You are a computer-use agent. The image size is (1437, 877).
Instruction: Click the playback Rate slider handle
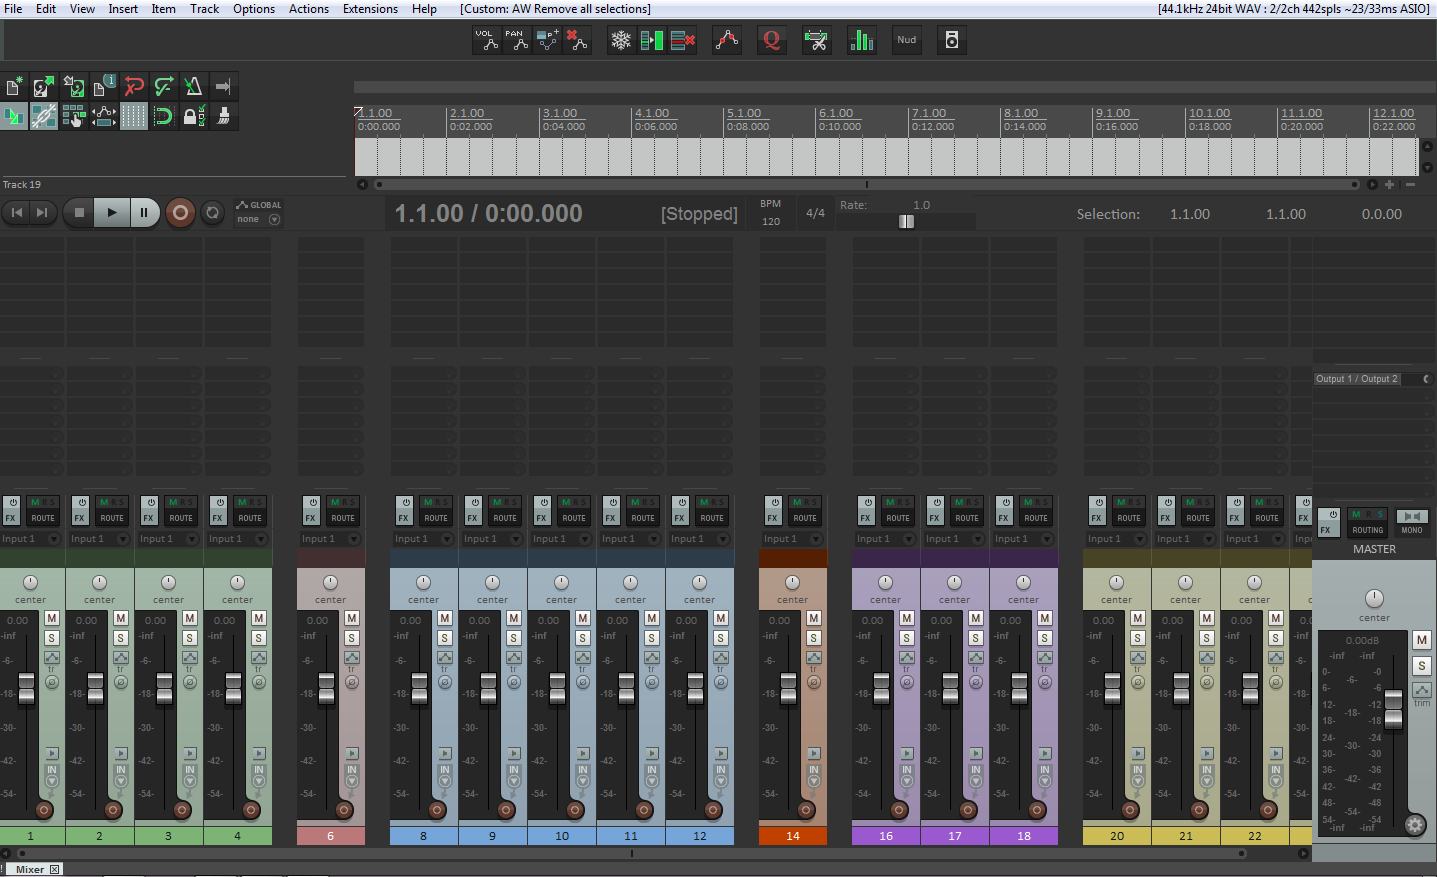pyautogui.click(x=906, y=222)
